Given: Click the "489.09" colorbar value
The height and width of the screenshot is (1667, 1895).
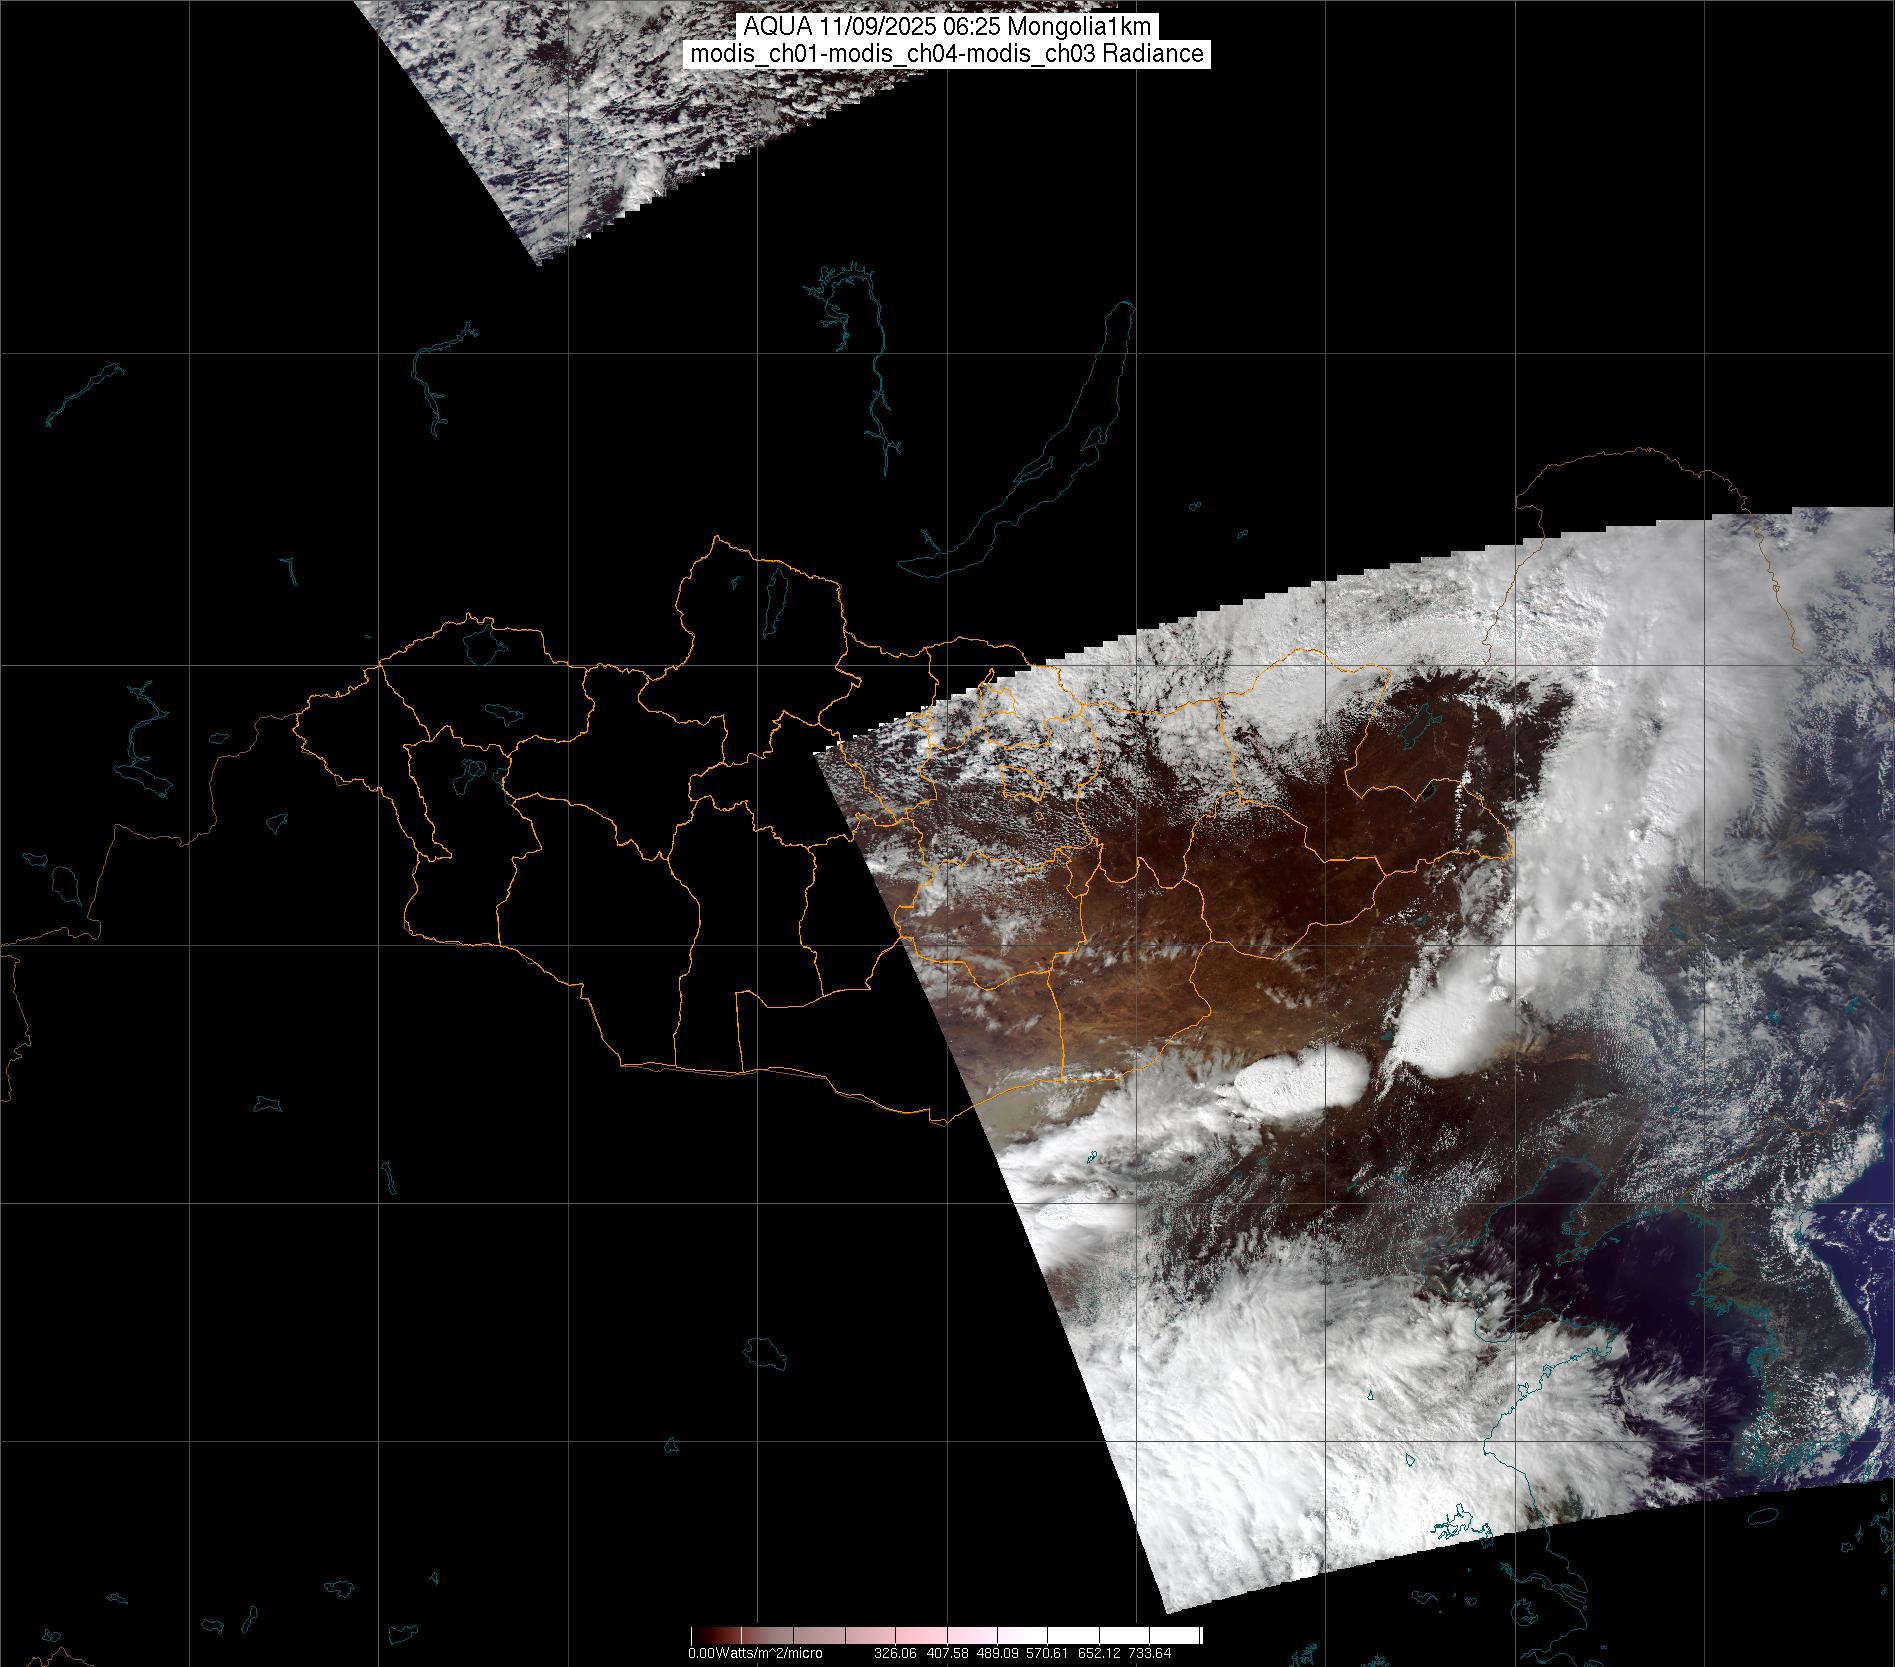Looking at the screenshot, I should (997, 1653).
